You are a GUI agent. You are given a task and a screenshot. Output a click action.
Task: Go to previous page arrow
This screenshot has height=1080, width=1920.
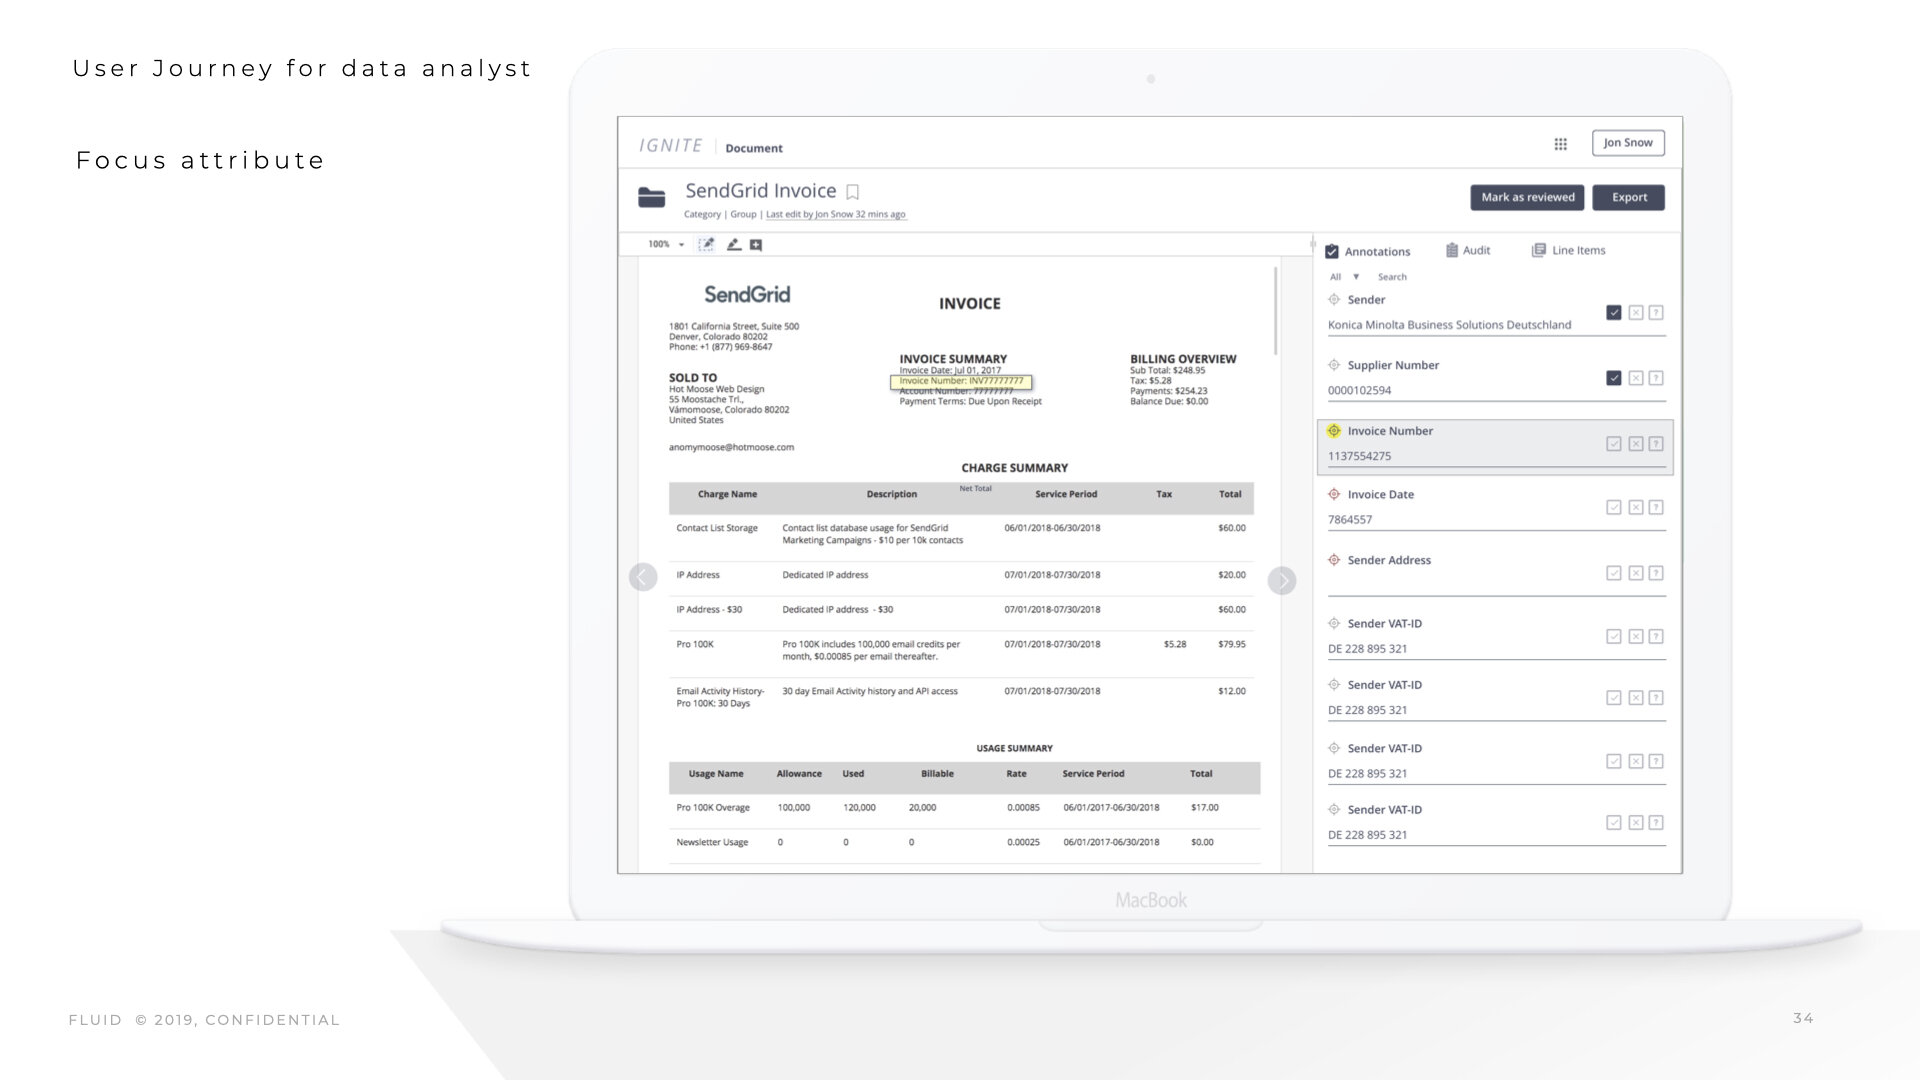point(643,577)
